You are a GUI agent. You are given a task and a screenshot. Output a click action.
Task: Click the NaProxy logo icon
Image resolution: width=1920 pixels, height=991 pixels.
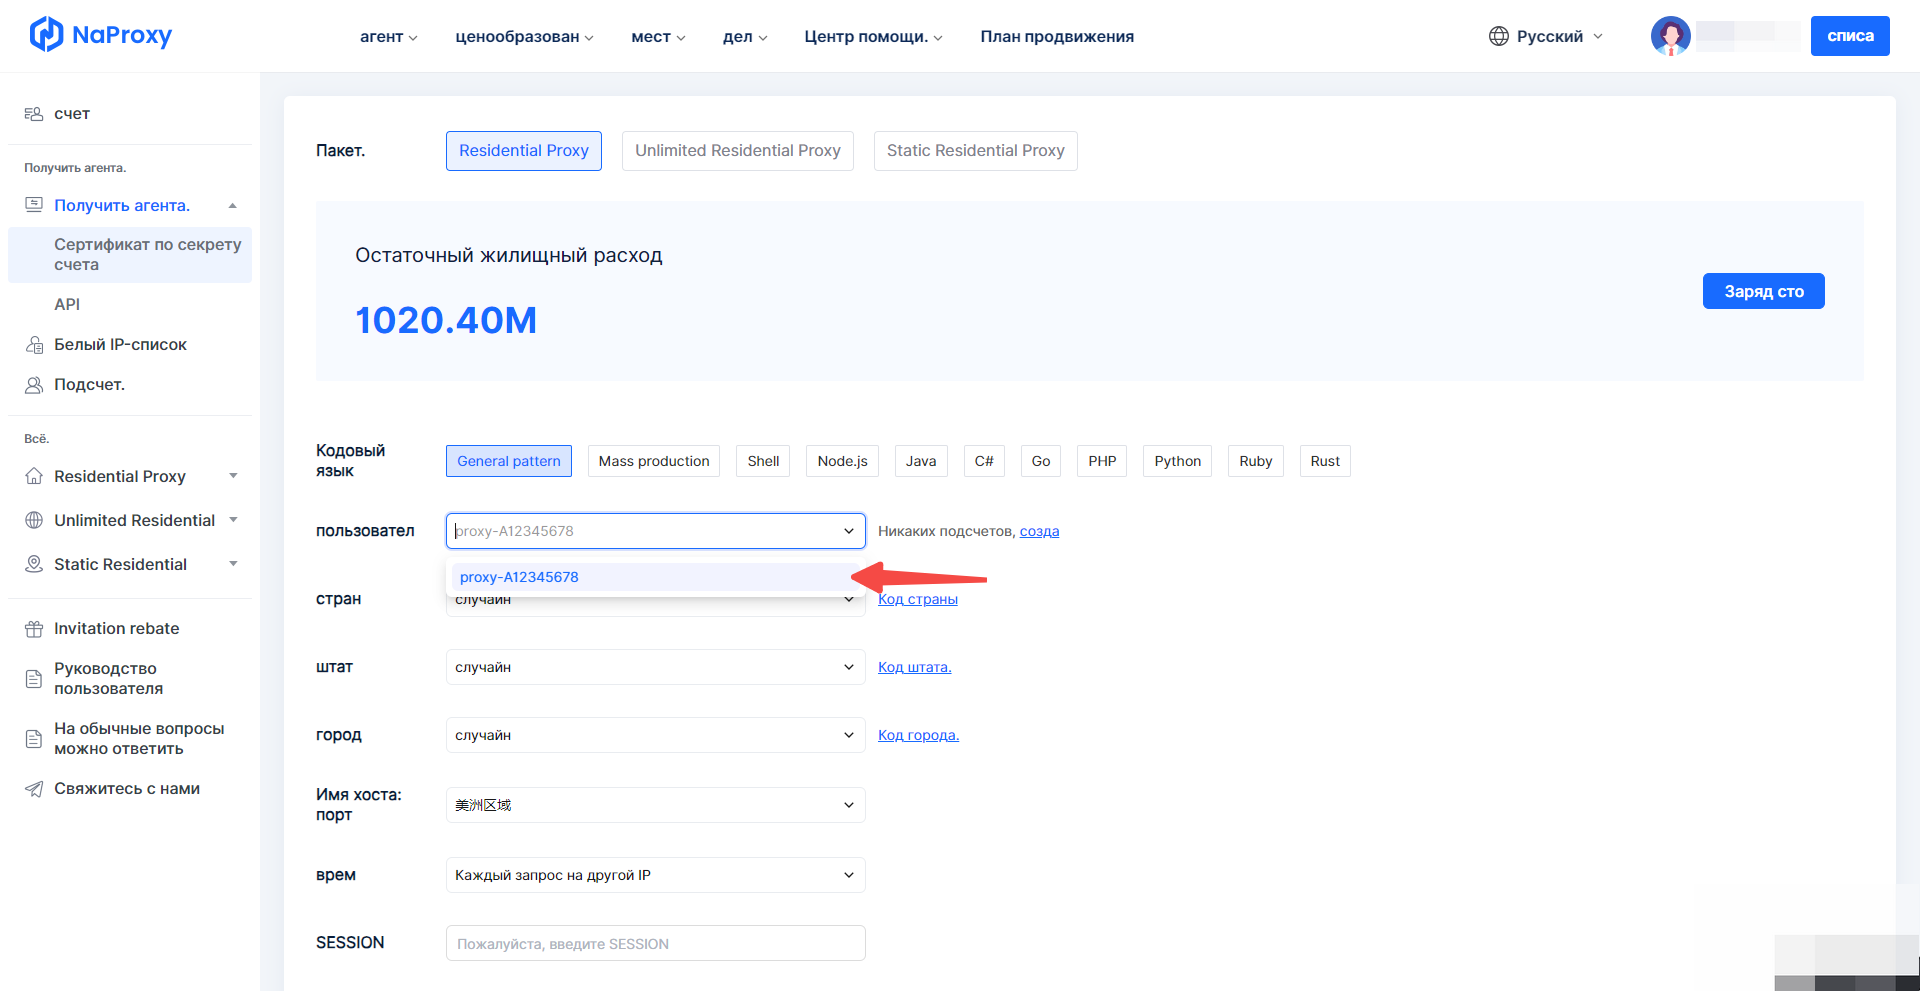46,35
